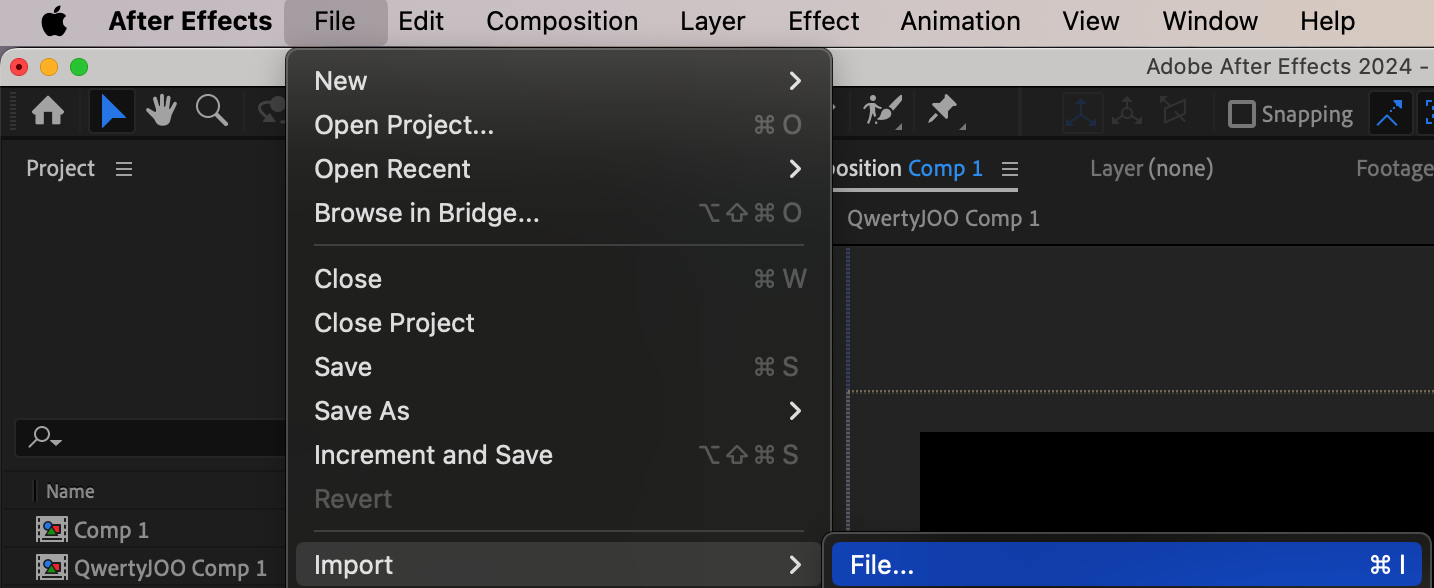
Task: Expand the Open Recent submenu
Action: click(558, 169)
